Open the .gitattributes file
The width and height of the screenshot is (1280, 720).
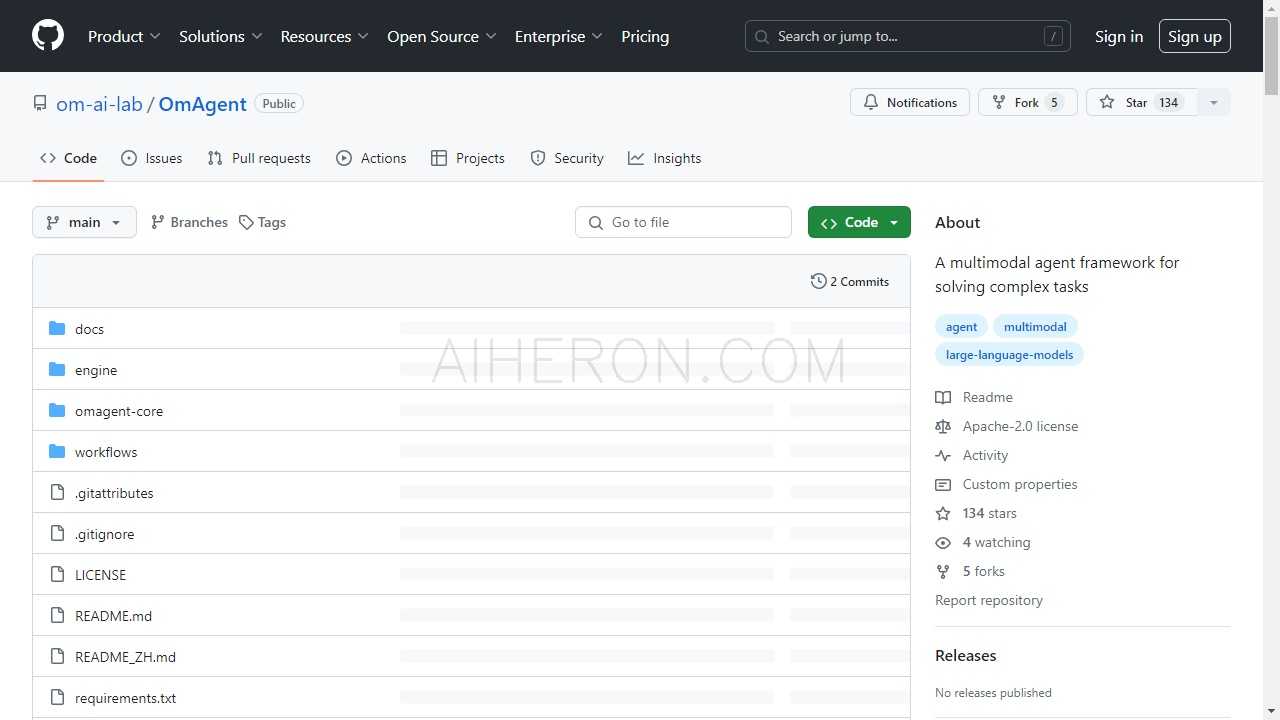point(114,493)
